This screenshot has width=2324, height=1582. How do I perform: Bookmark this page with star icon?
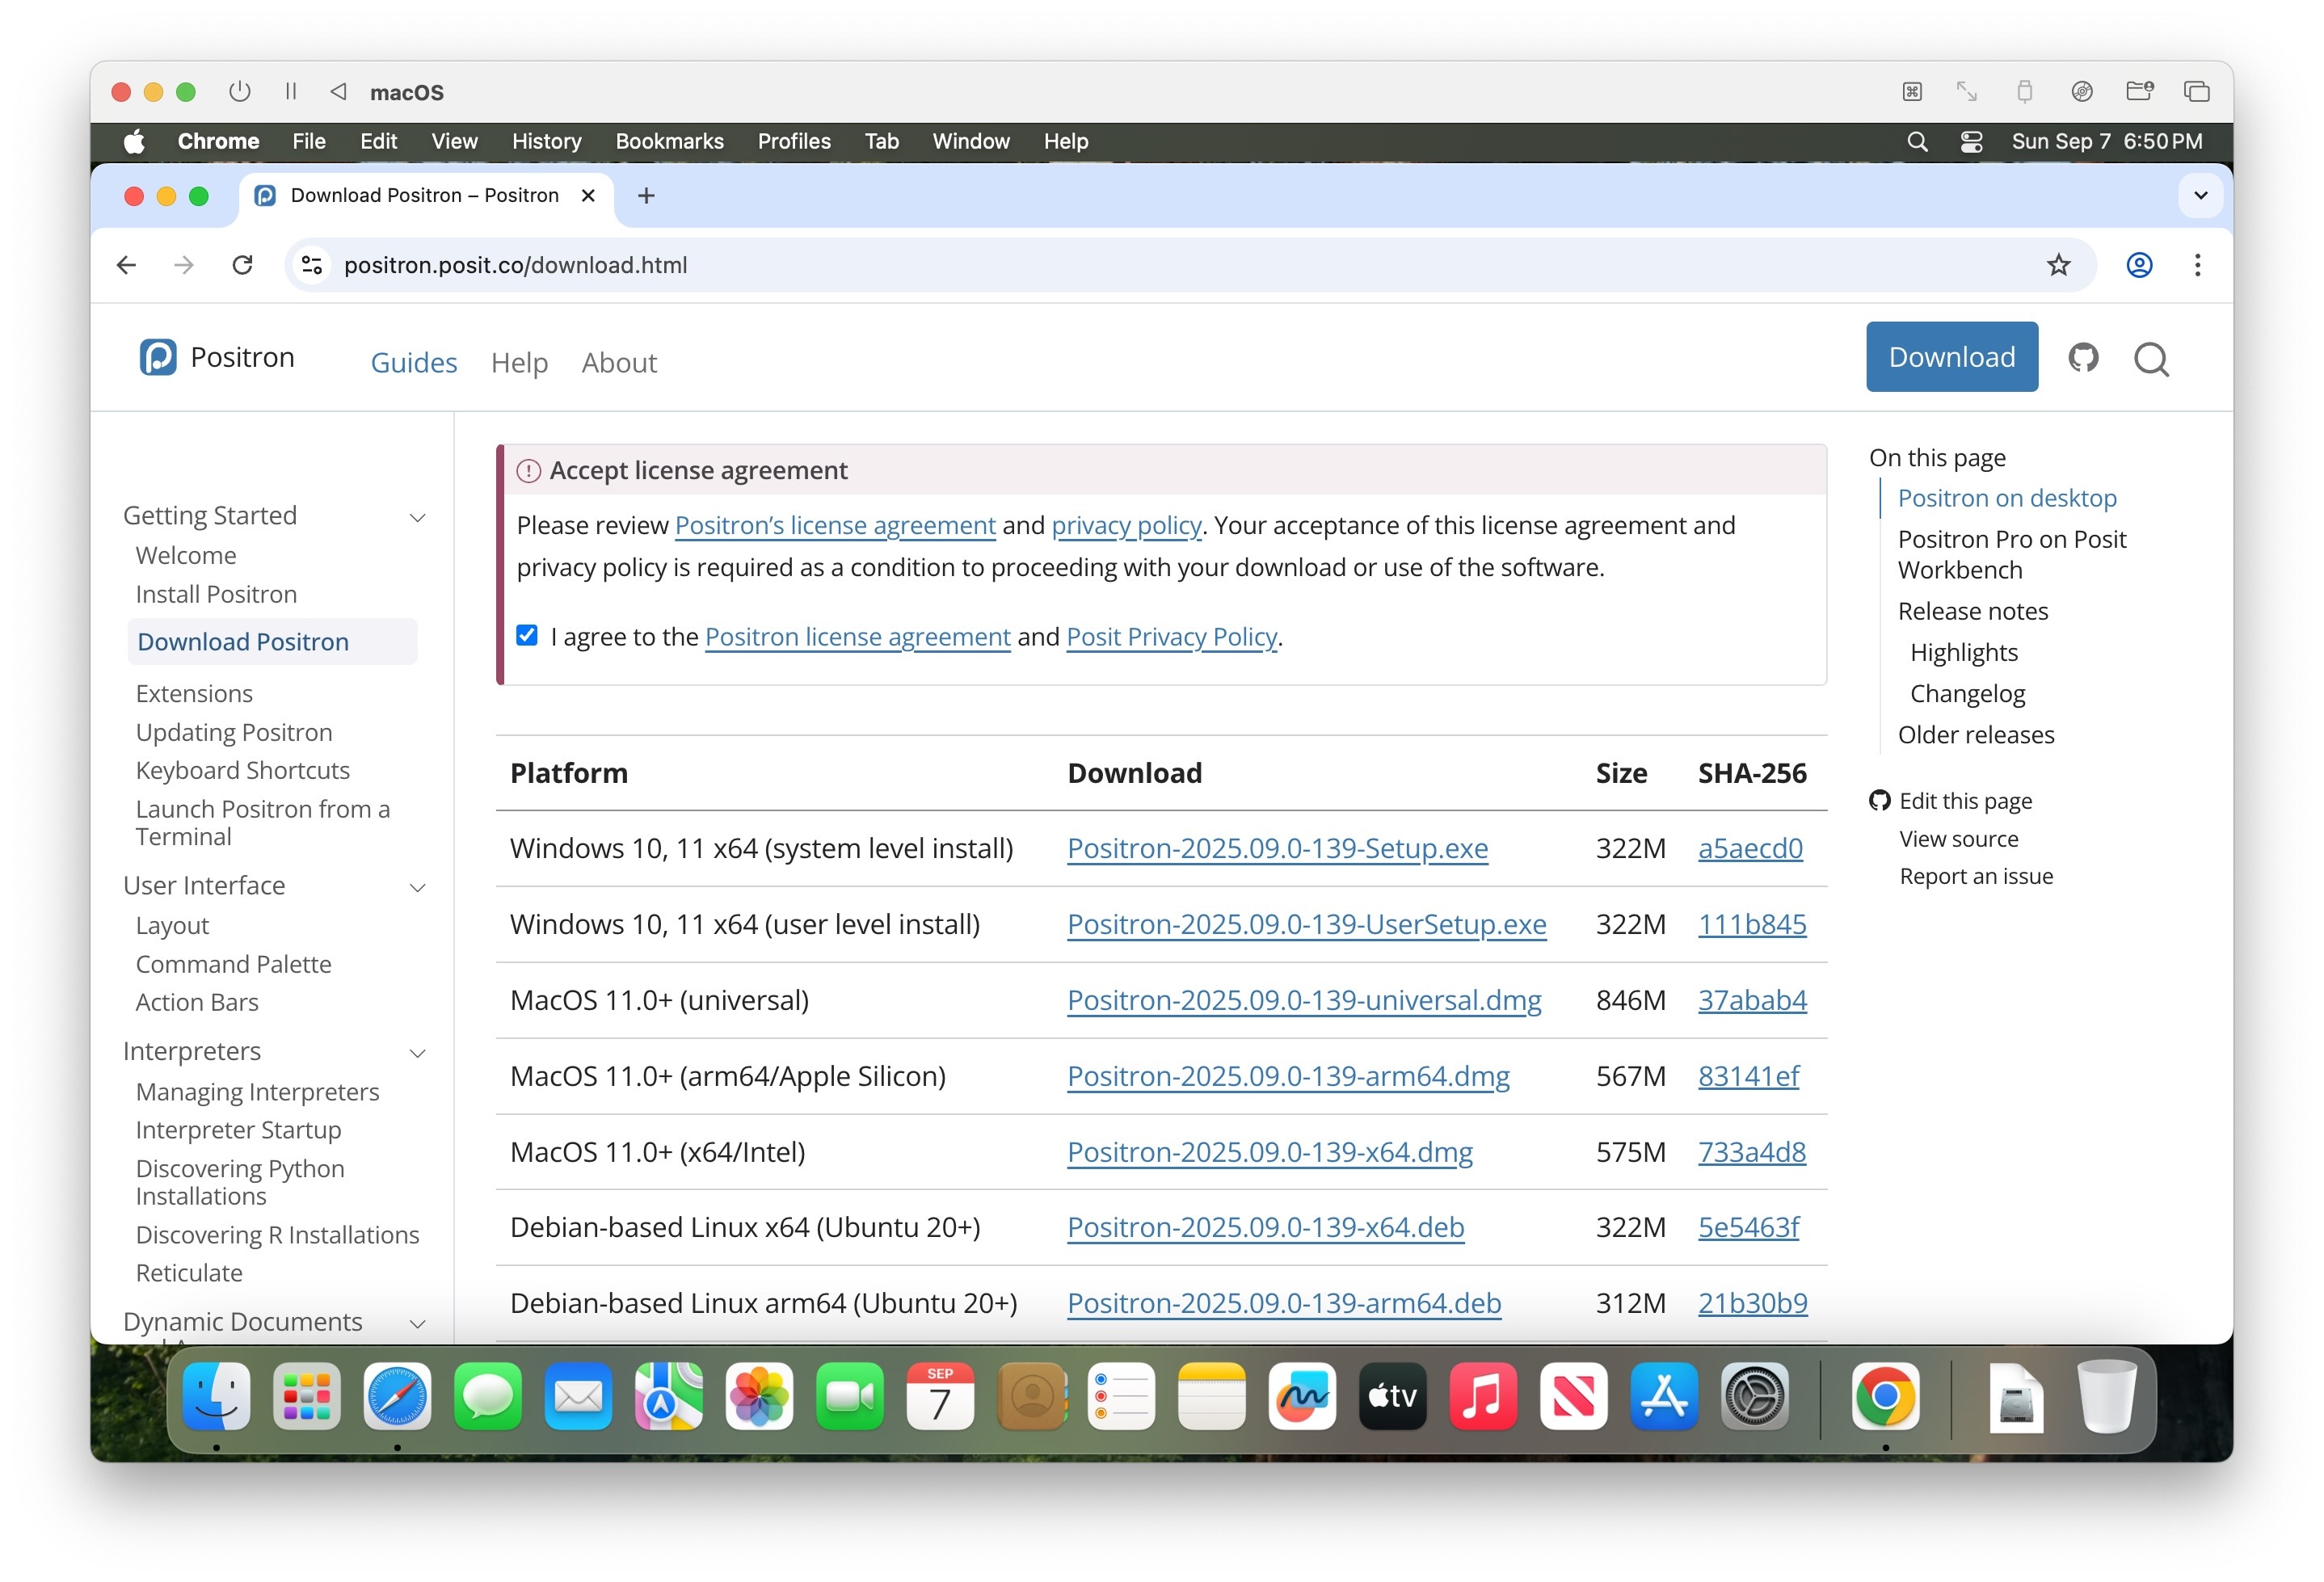point(2058,265)
